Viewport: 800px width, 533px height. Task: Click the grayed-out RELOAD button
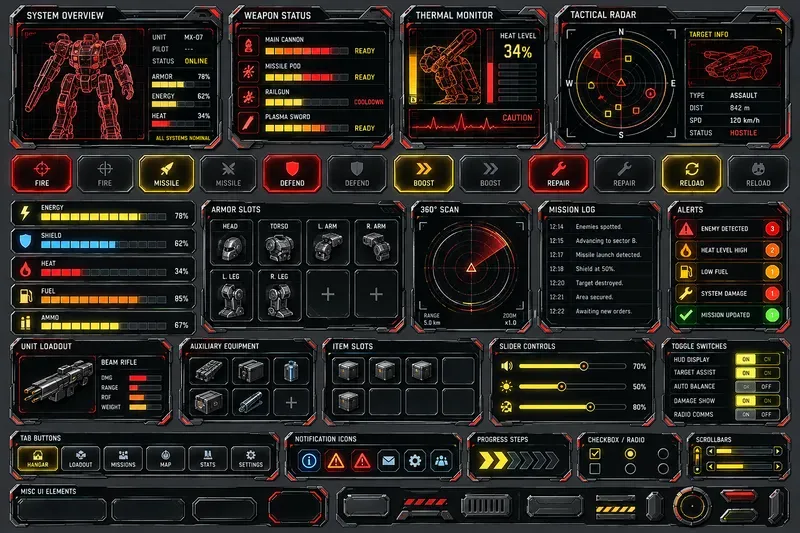pyautogui.click(x=758, y=173)
